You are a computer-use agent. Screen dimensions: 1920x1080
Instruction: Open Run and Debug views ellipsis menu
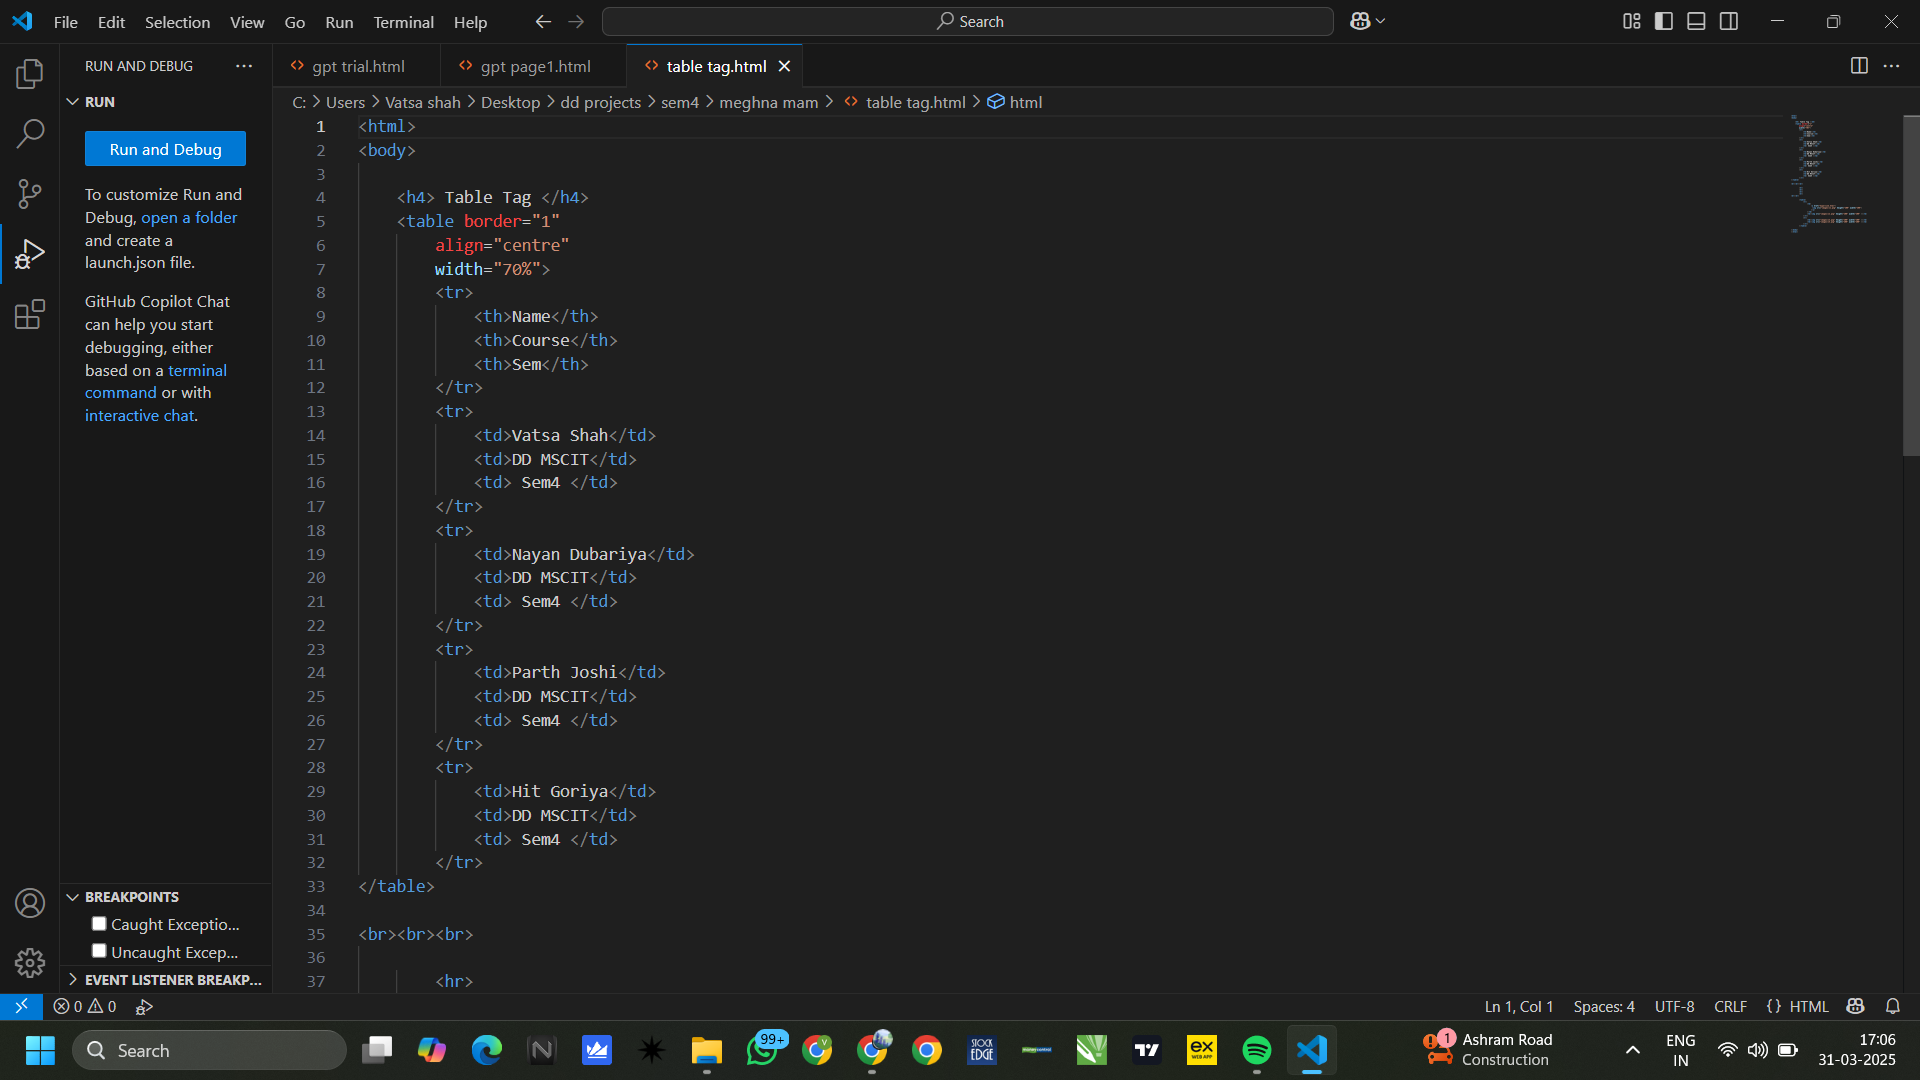[x=244, y=66]
